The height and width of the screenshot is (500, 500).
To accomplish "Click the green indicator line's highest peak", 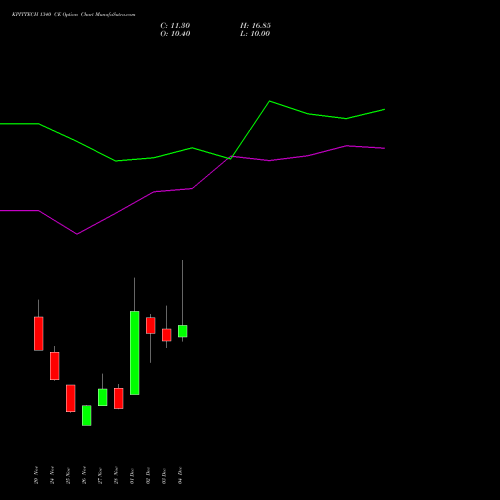I will click(x=270, y=101).
